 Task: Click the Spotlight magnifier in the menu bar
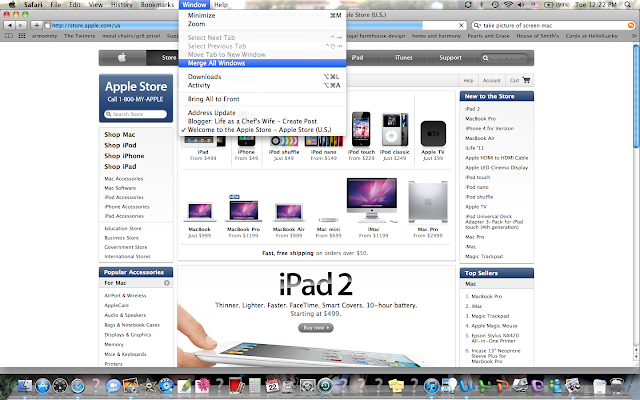tap(628, 4)
